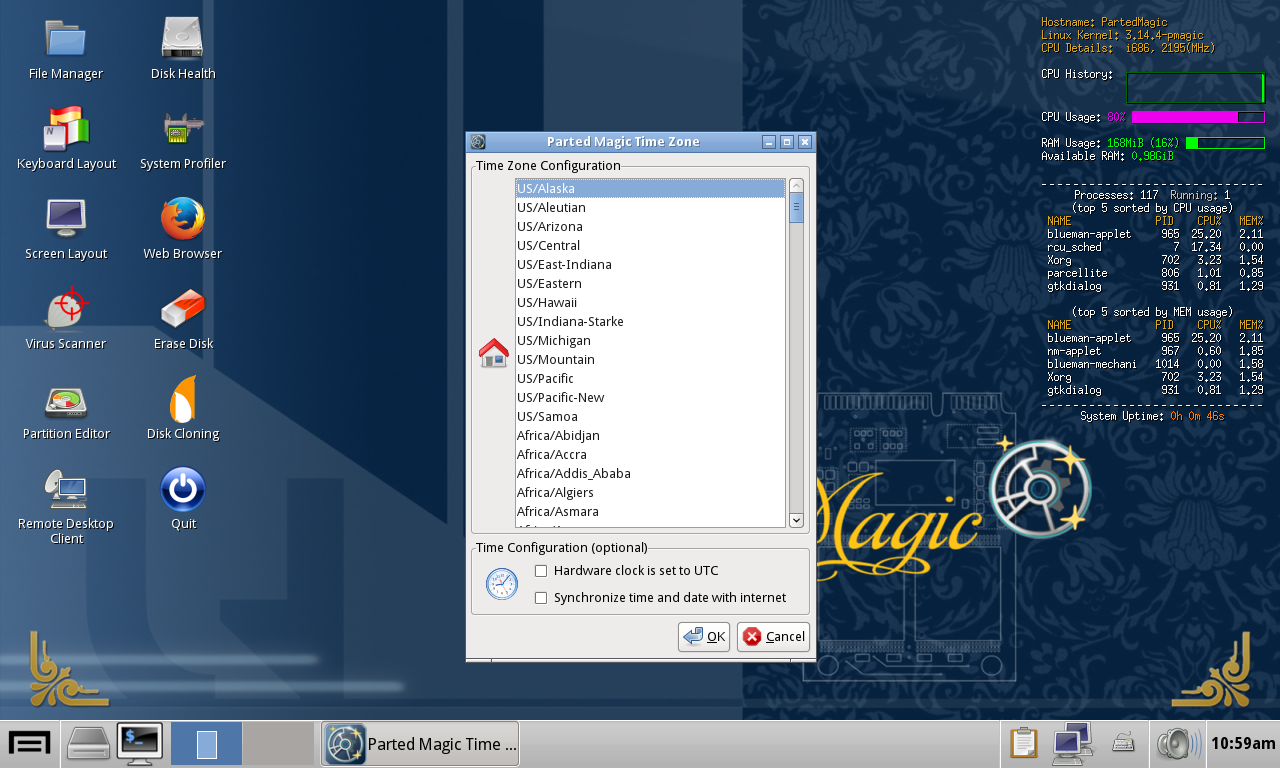Image resolution: width=1280 pixels, height=768 pixels.
Task: Select US/Pacific-New time zone
Action: 650,398
